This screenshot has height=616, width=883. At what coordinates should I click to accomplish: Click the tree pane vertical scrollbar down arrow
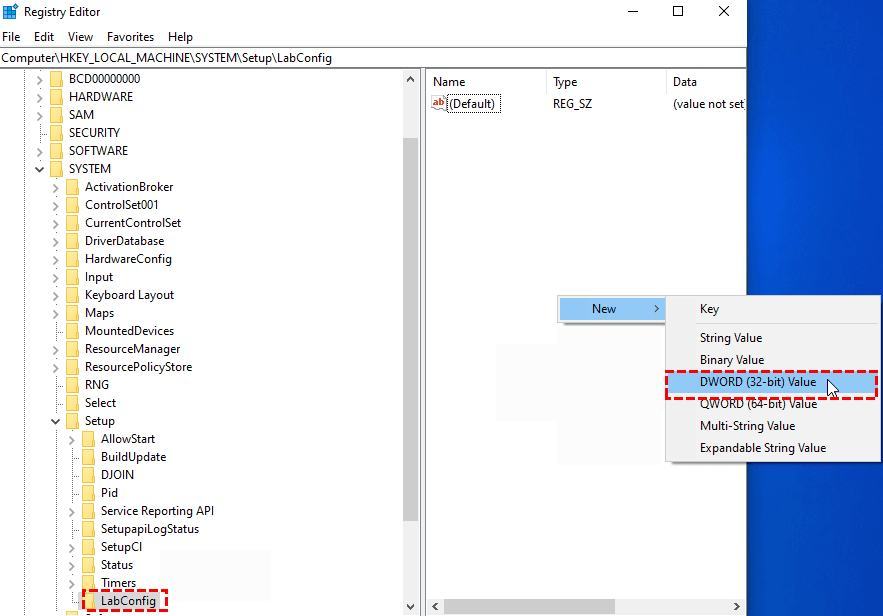410,606
